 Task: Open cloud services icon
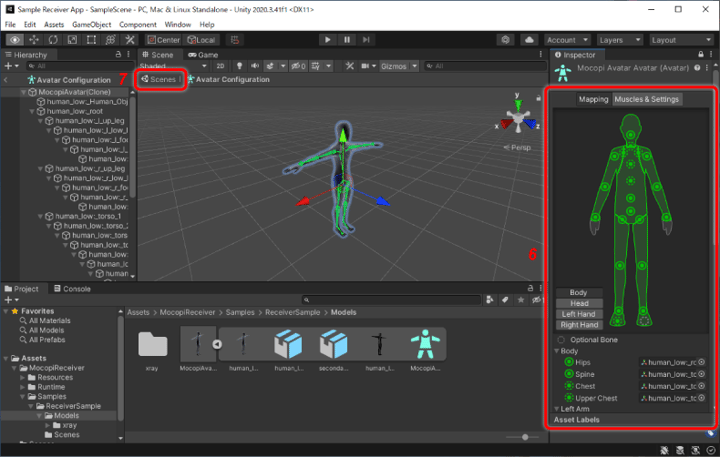coord(529,40)
